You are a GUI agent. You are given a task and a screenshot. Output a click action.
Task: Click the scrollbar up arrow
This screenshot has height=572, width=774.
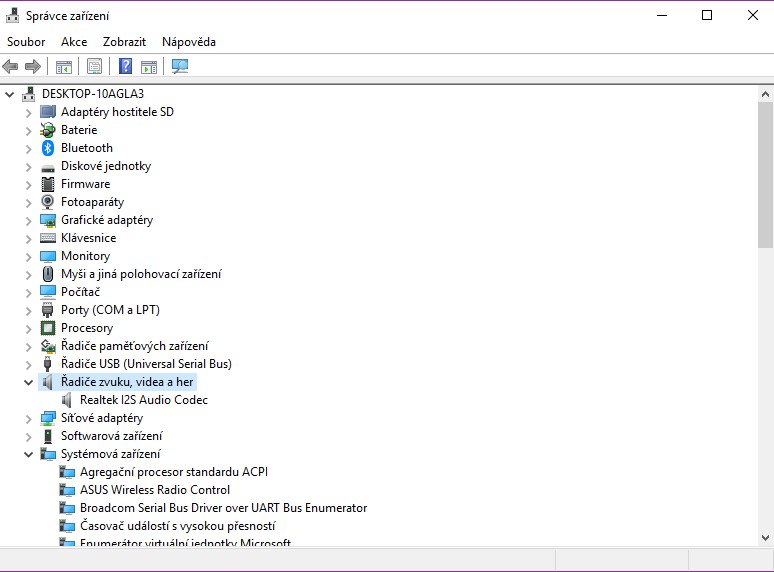pos(765,94)
